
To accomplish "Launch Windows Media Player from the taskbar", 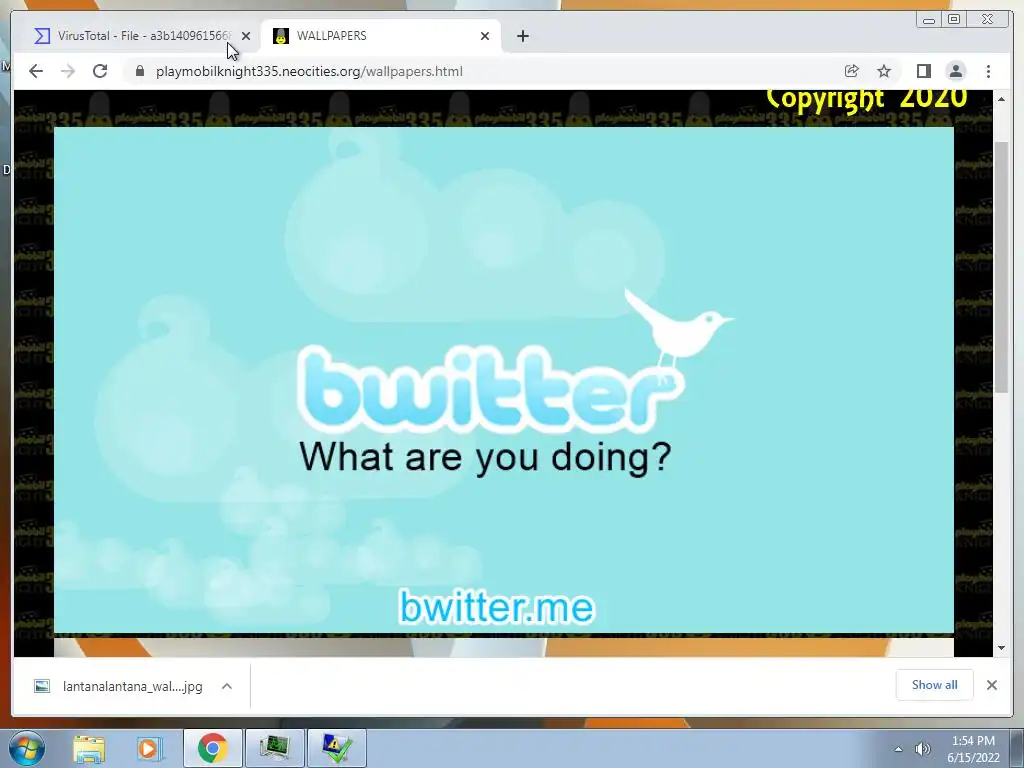I will click(x=148, y=748).
